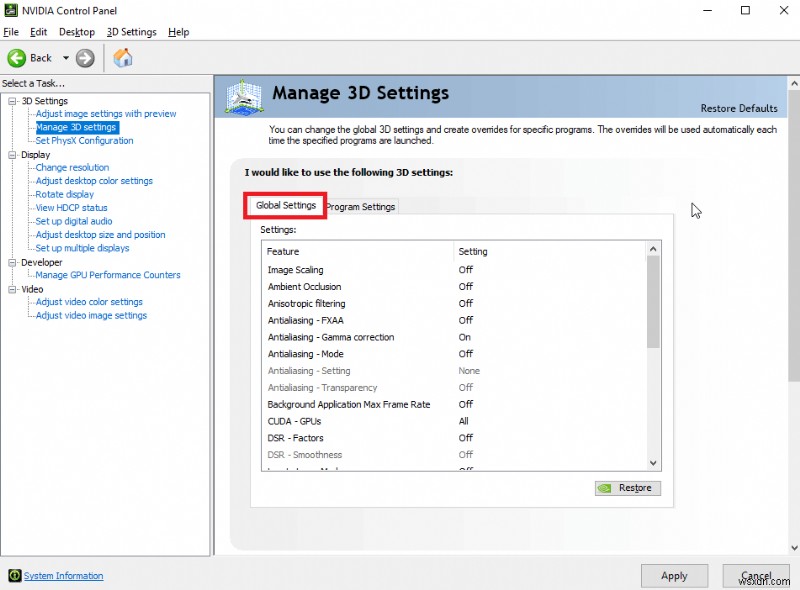Collapse the Display tree branch
Image resolution: width=800 pixels, height=590 pixels.
pyautogui.click(x=10, y=154)
